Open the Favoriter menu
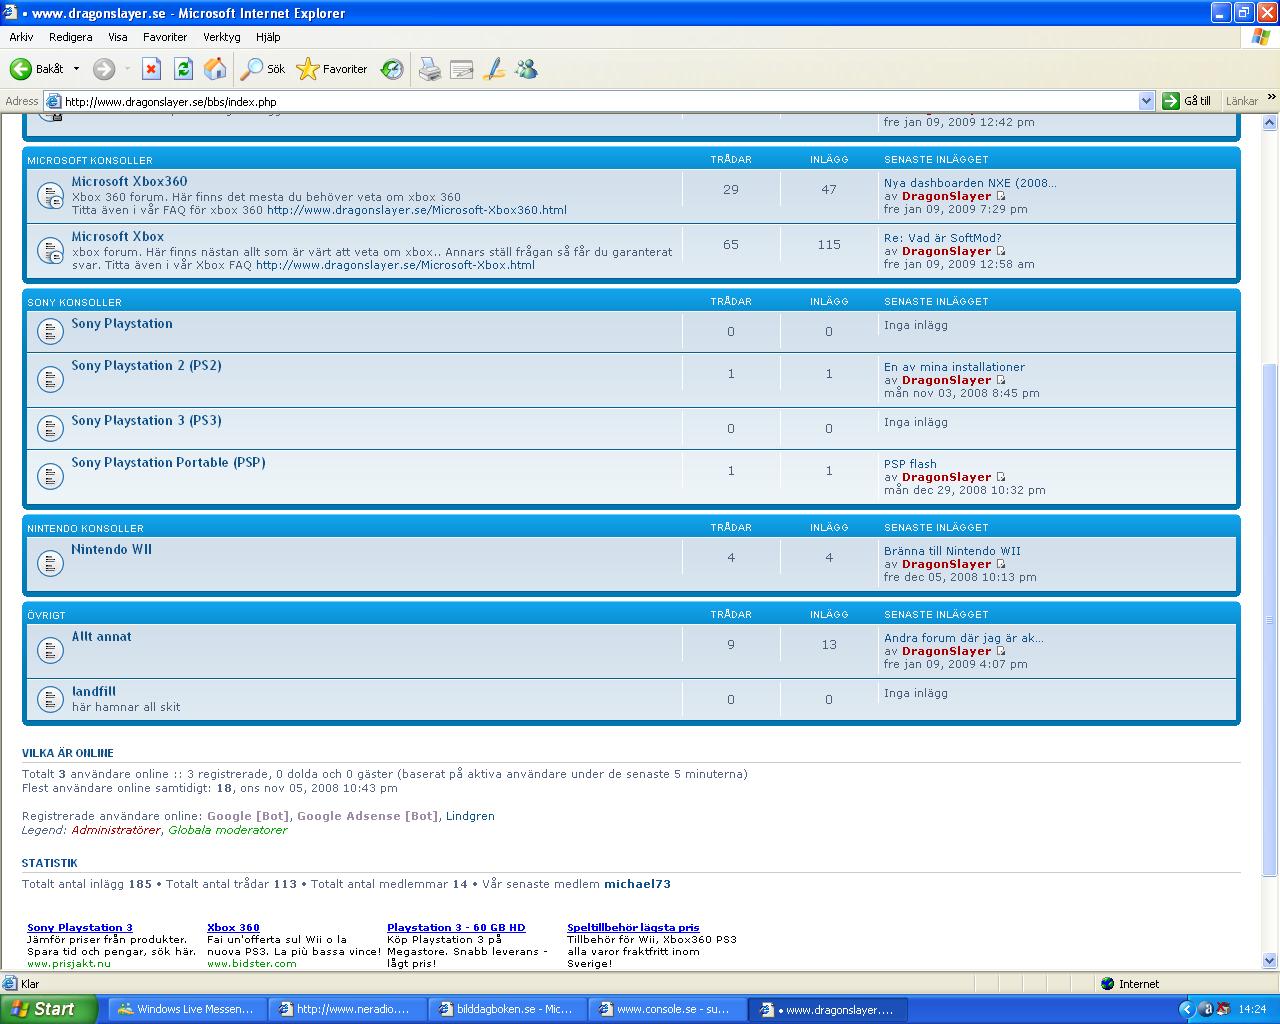1280x1024 pixels. click(x=165, y=37)
